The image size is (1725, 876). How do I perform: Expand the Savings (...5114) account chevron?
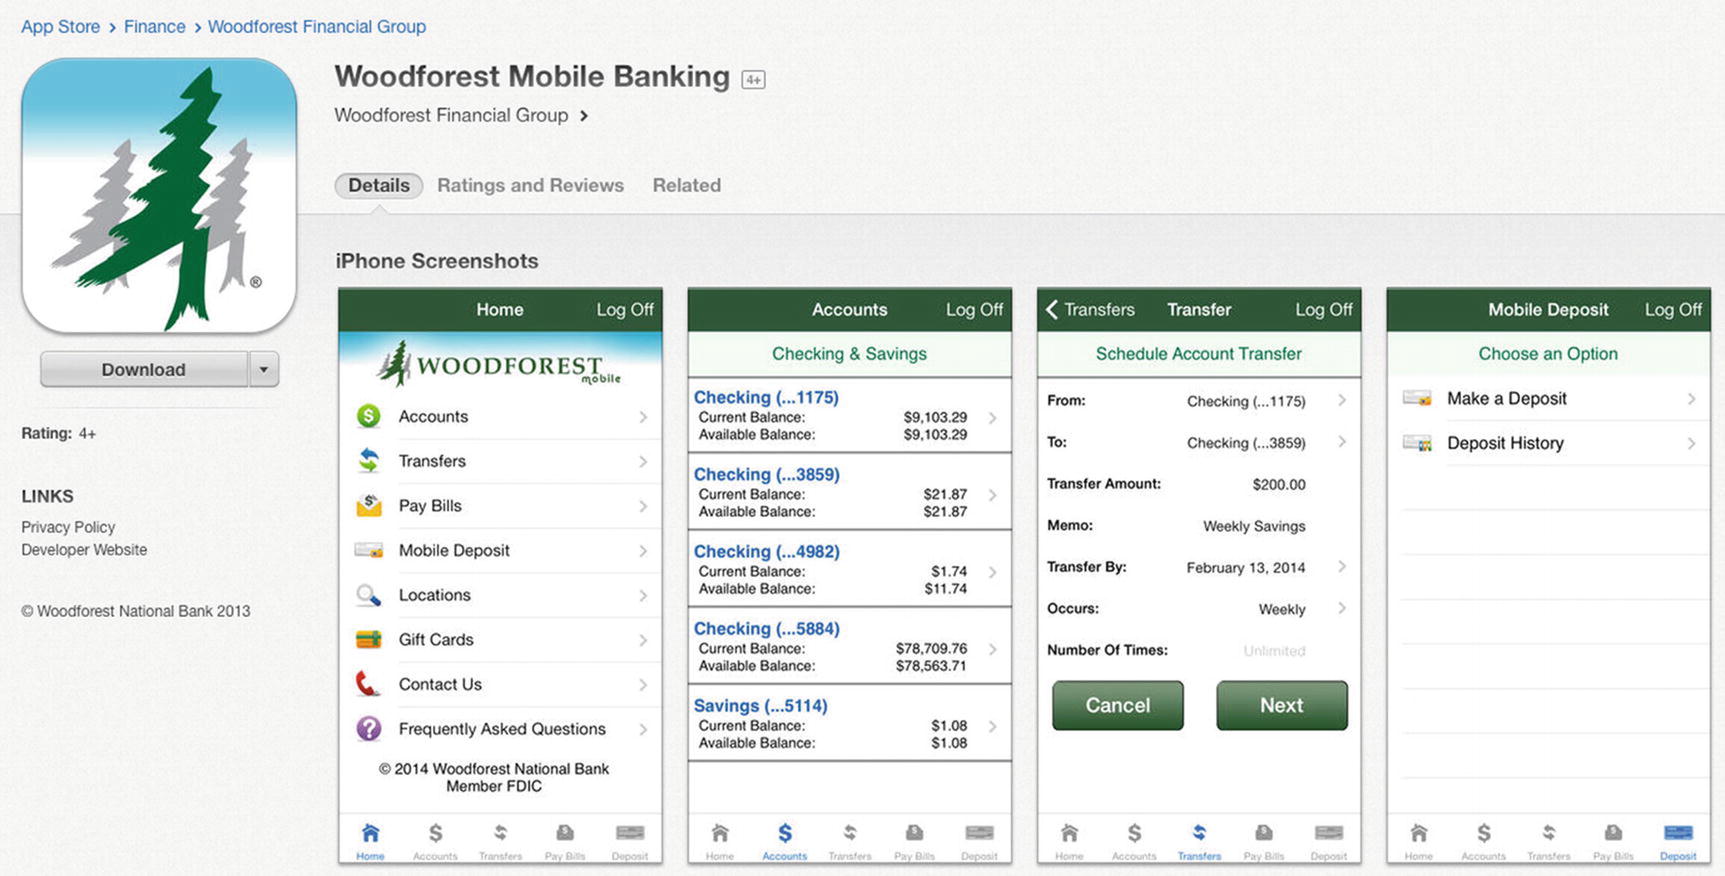tap(993, 726)
